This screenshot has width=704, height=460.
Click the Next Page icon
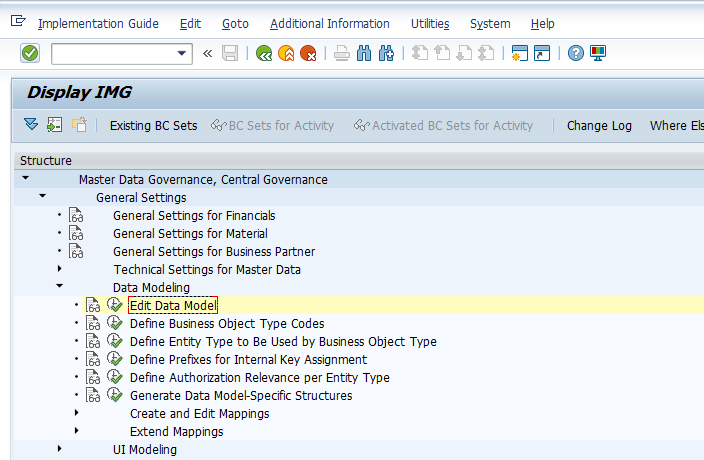pyautogui.click(x=464, y=53)
